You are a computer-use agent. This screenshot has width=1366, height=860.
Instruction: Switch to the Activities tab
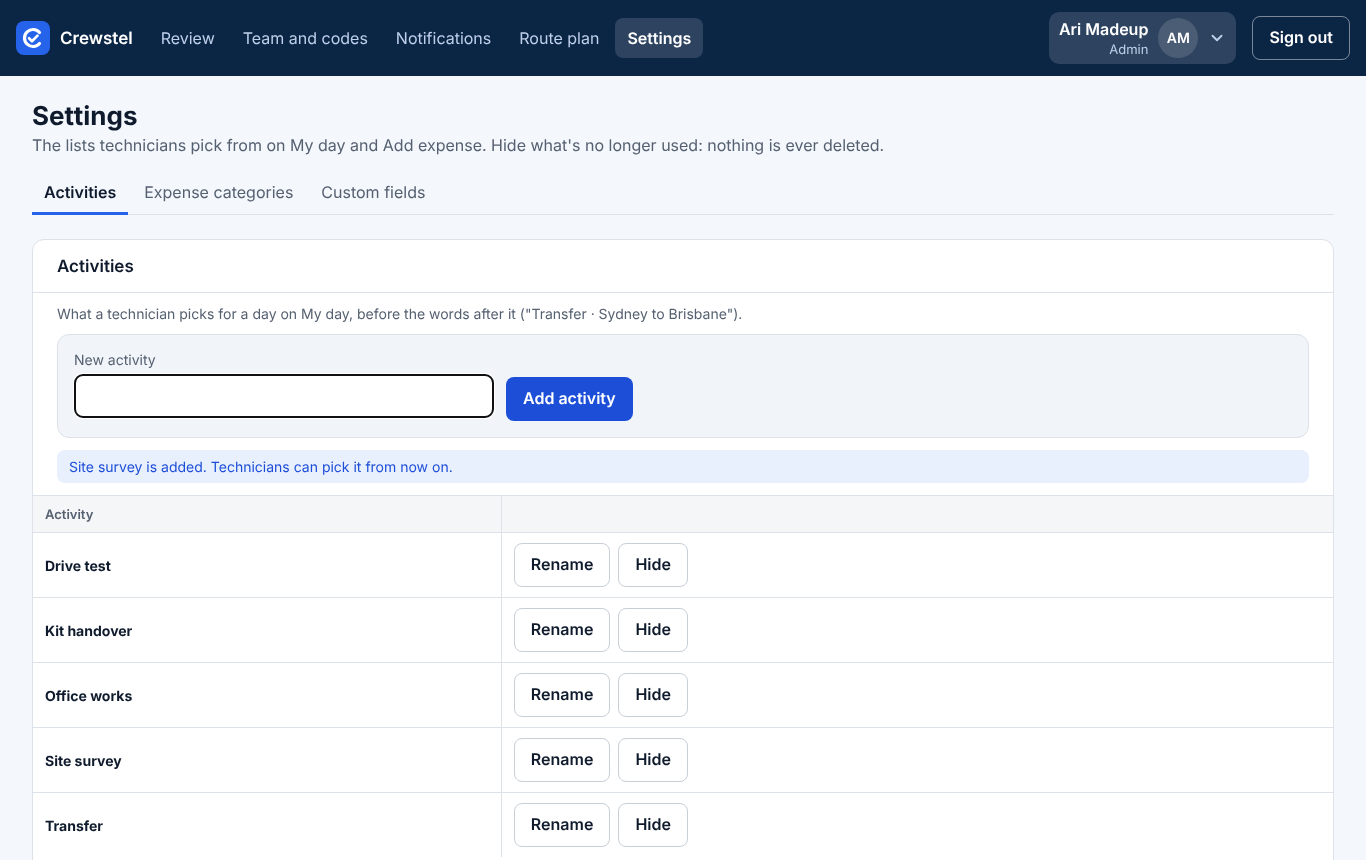tap(80, 192)
